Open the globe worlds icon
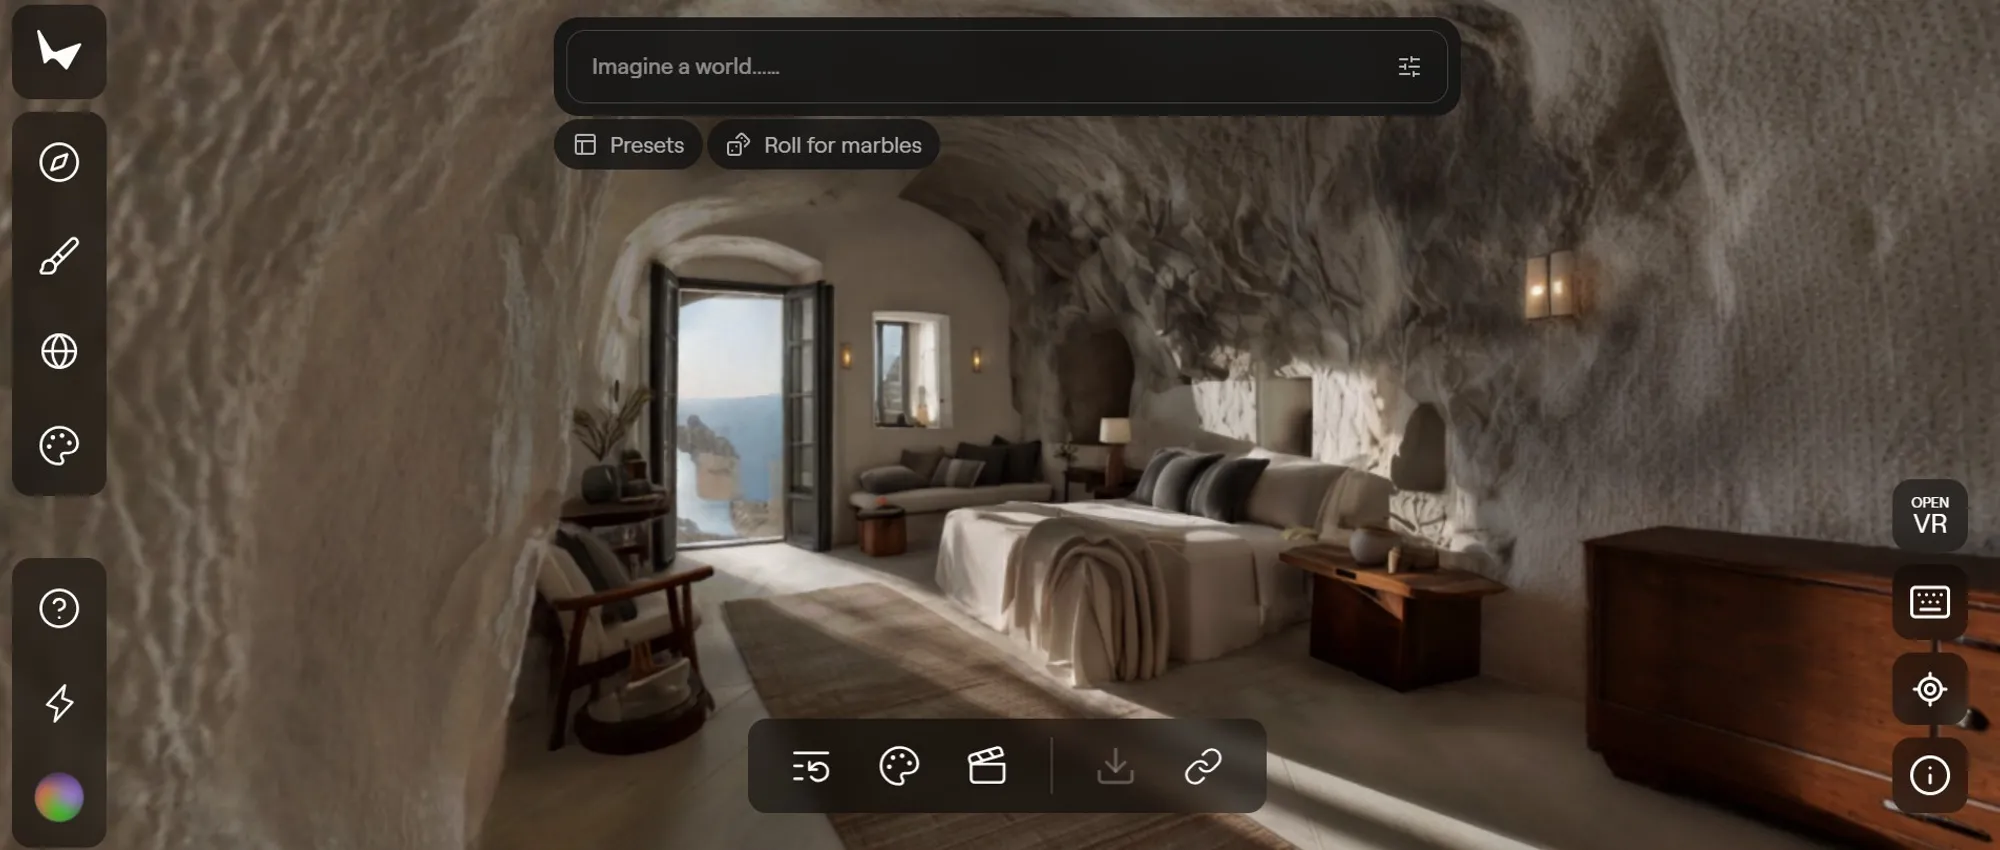Image resolution: width=2000 pixels, height=850 pixels. [59, 351]
